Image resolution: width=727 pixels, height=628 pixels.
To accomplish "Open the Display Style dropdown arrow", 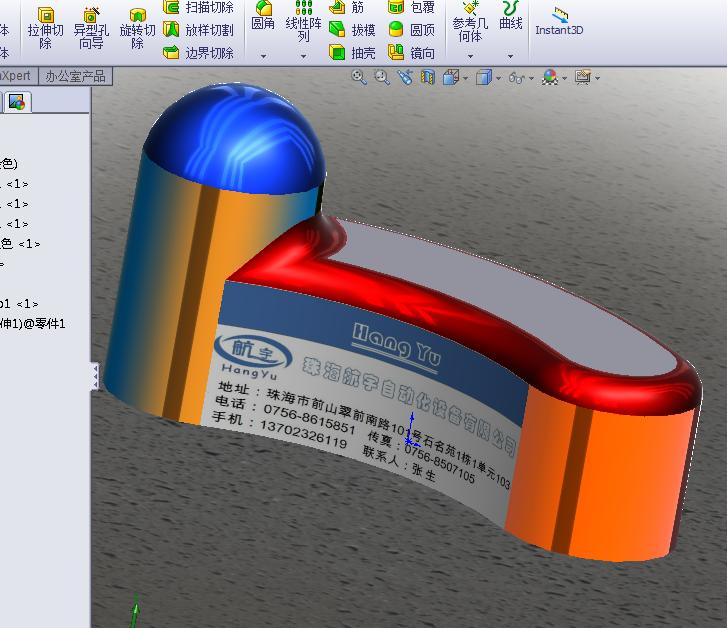I will click(x=498, y=78).
